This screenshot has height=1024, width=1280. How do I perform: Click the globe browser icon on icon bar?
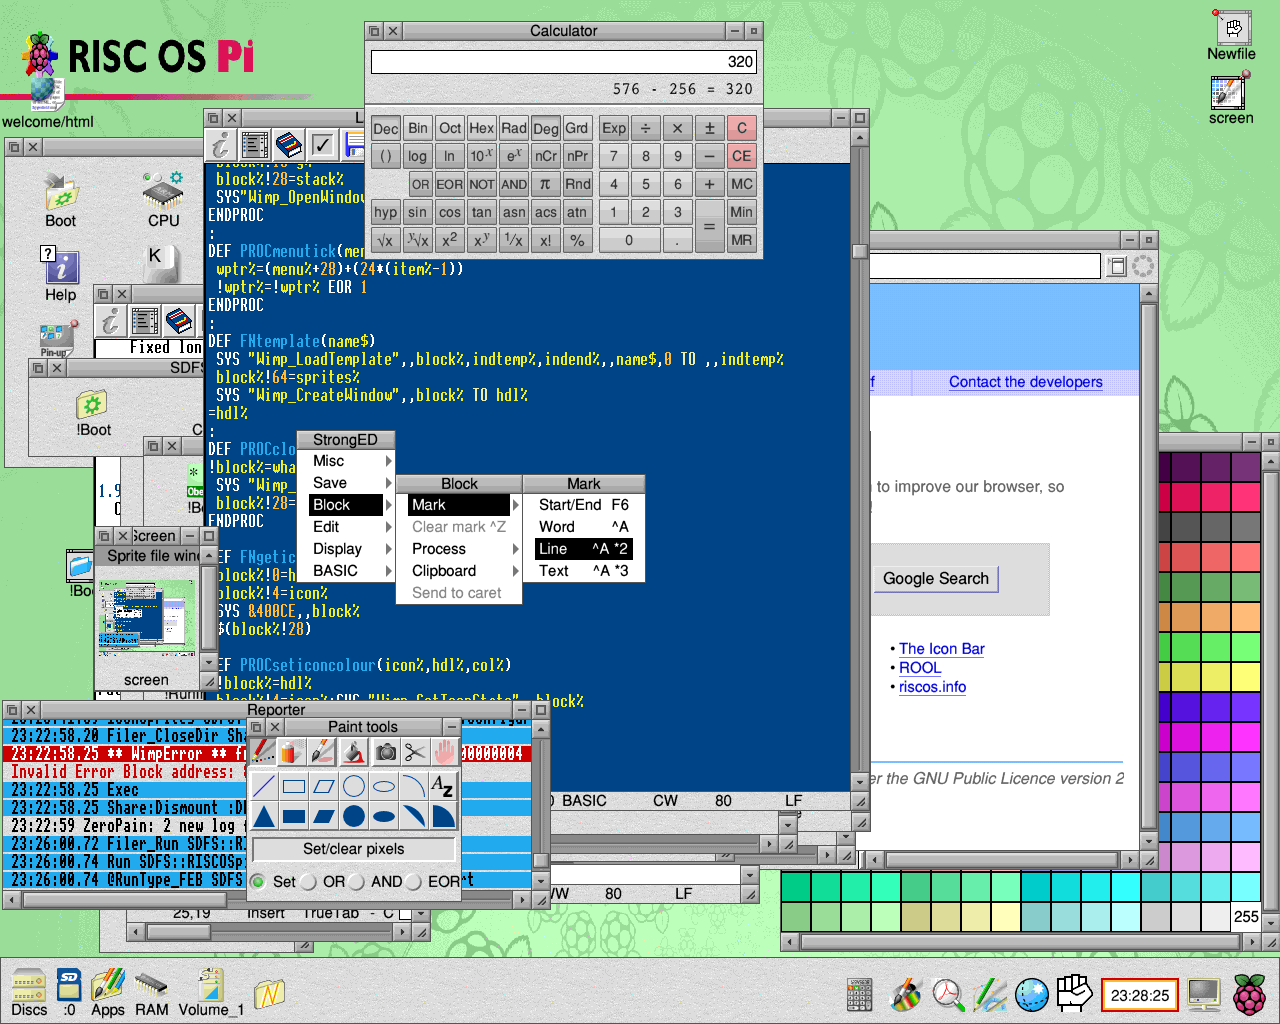[1031, 994]
